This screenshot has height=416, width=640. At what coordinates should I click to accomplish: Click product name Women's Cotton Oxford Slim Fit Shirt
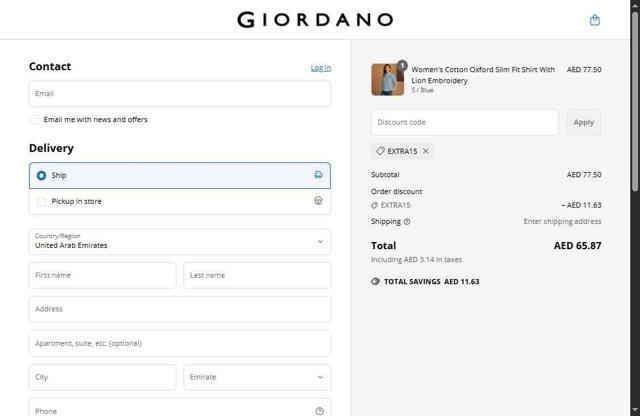483,75
